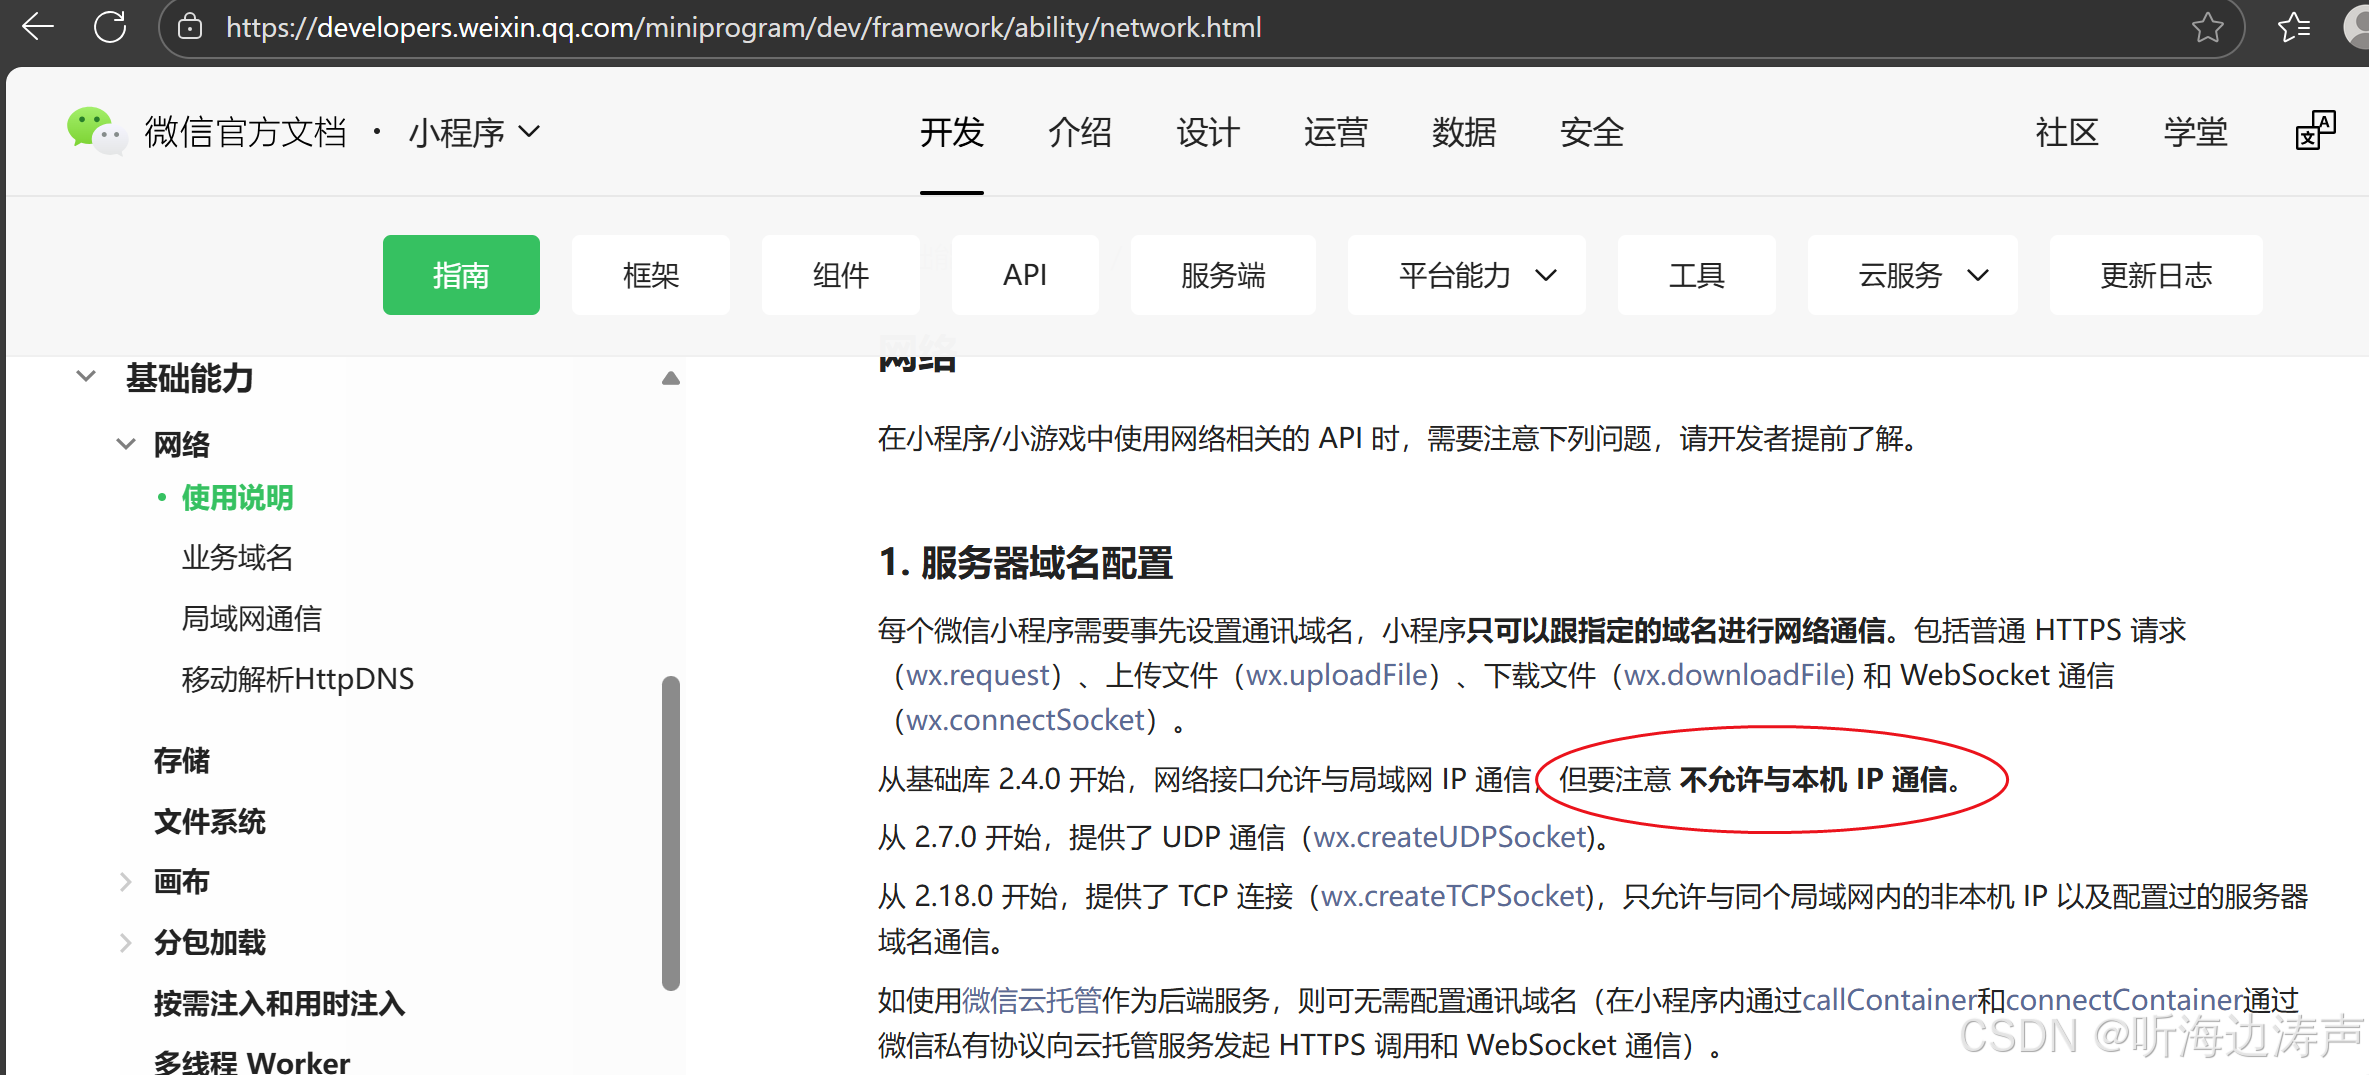Screen dimensions: 2369x1075
Task: Open the 微信云托管 link
Action: pos(1031,1000)
